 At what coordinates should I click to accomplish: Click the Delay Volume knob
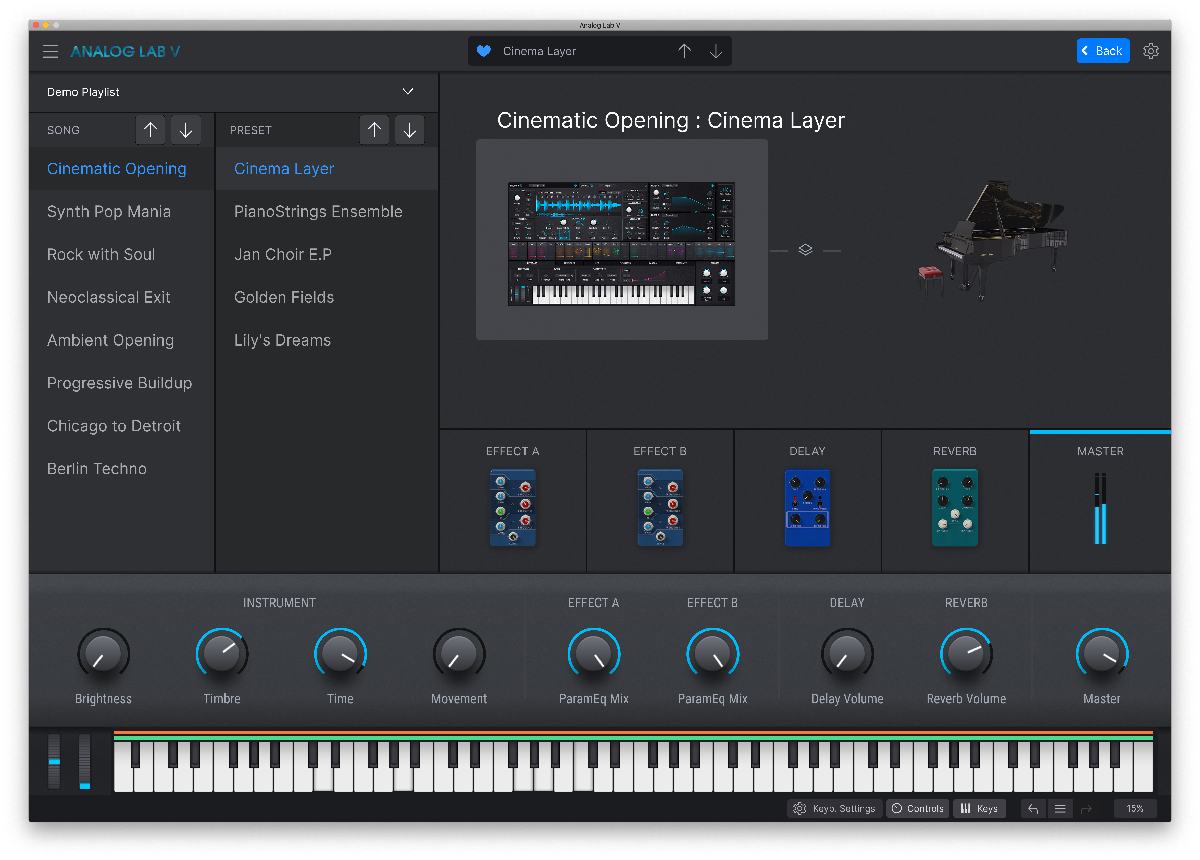point(847,654)
